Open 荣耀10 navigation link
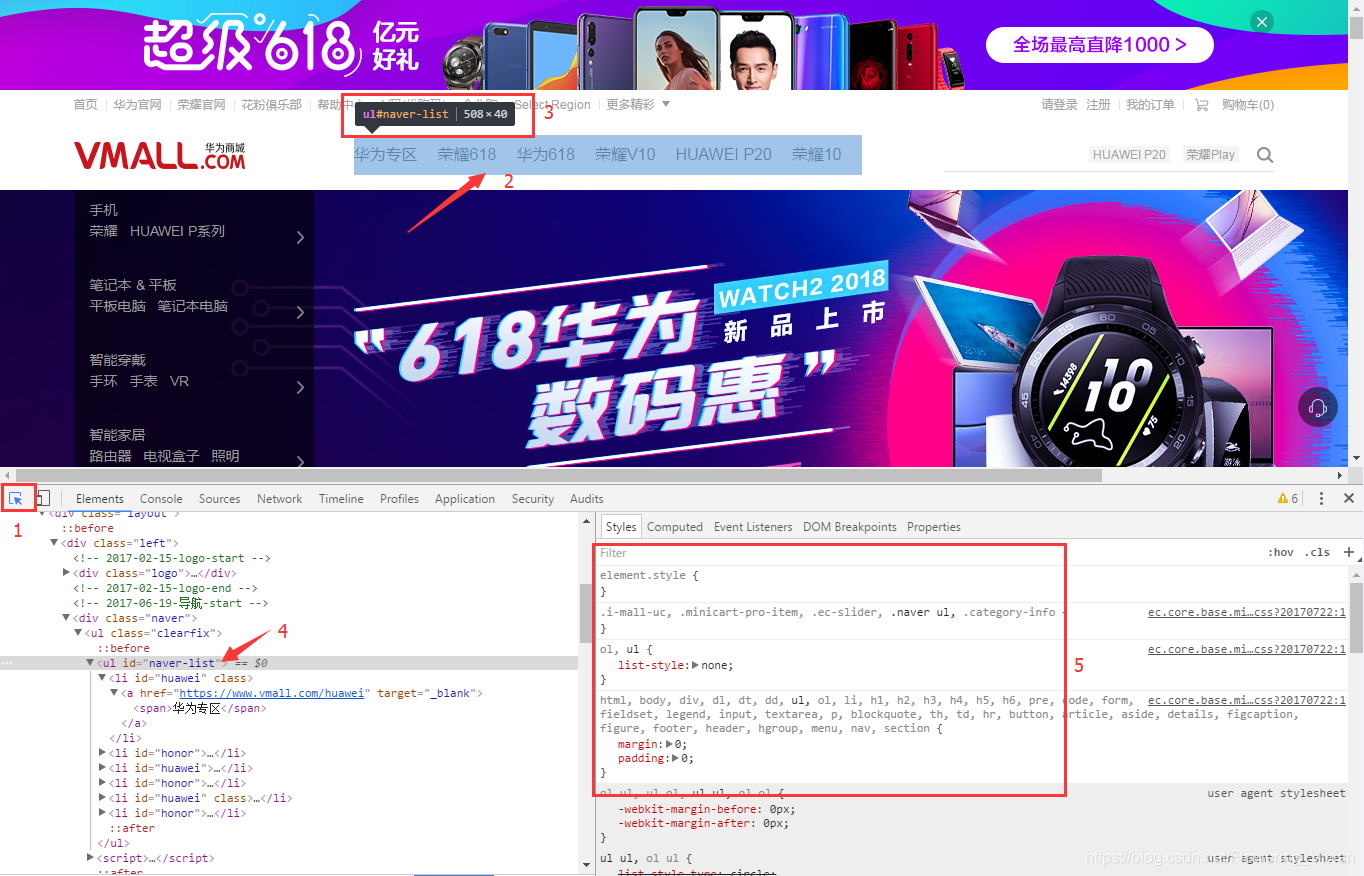This screenshot has height=876, width=1364. 817,154
